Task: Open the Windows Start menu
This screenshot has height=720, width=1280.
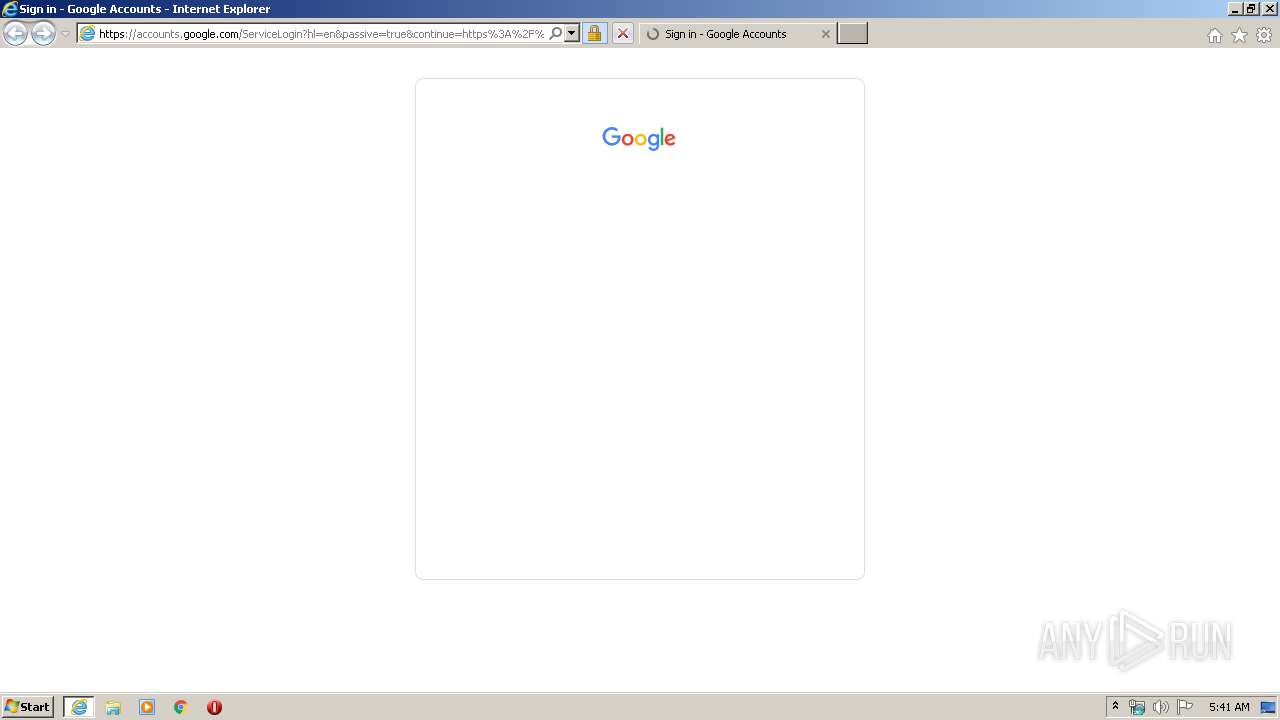Action: pos(27,707)
